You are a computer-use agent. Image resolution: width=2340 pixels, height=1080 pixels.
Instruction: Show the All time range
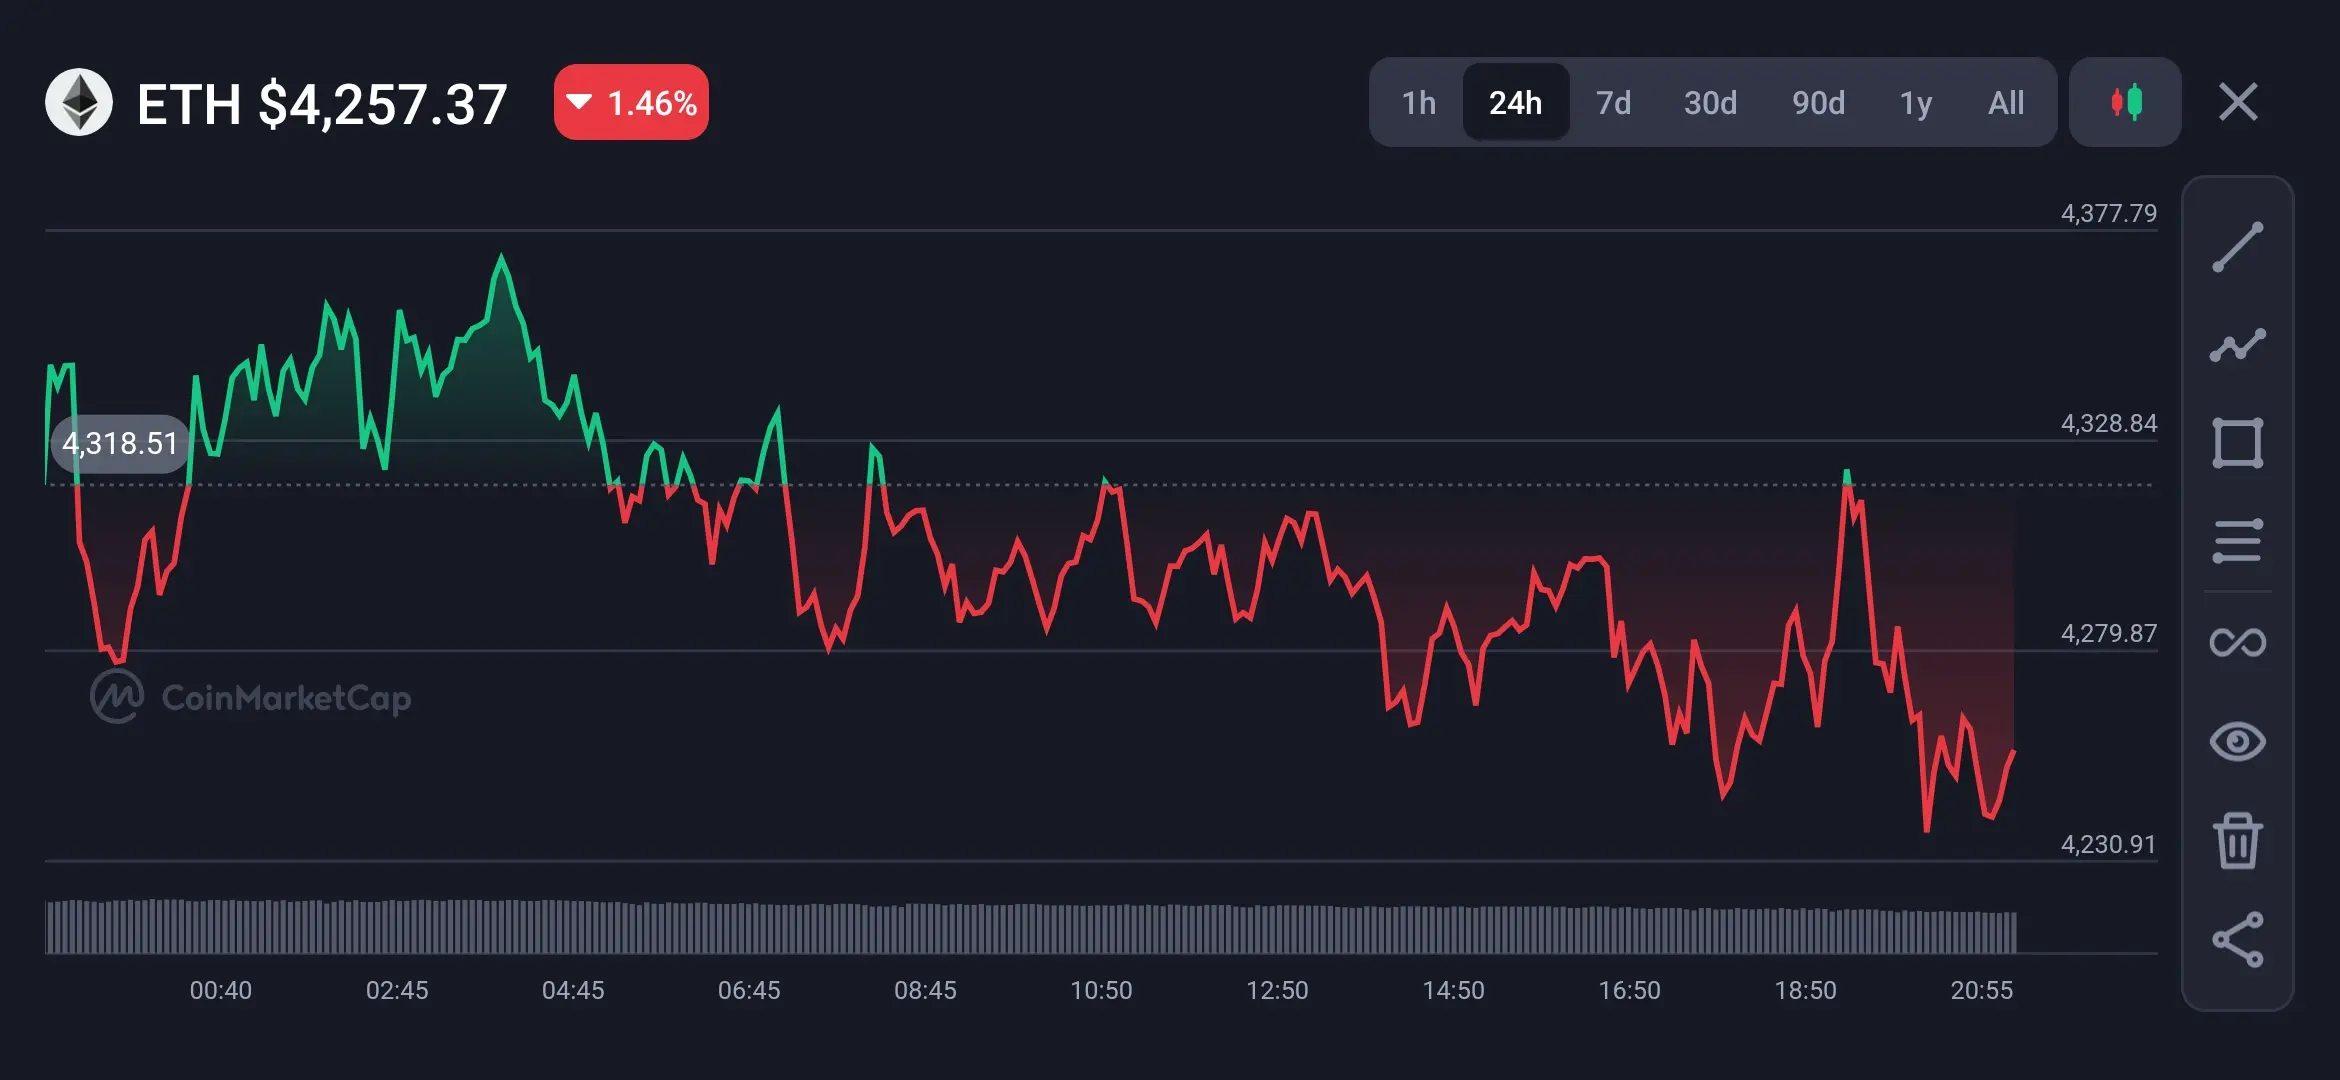(2006, 102)
